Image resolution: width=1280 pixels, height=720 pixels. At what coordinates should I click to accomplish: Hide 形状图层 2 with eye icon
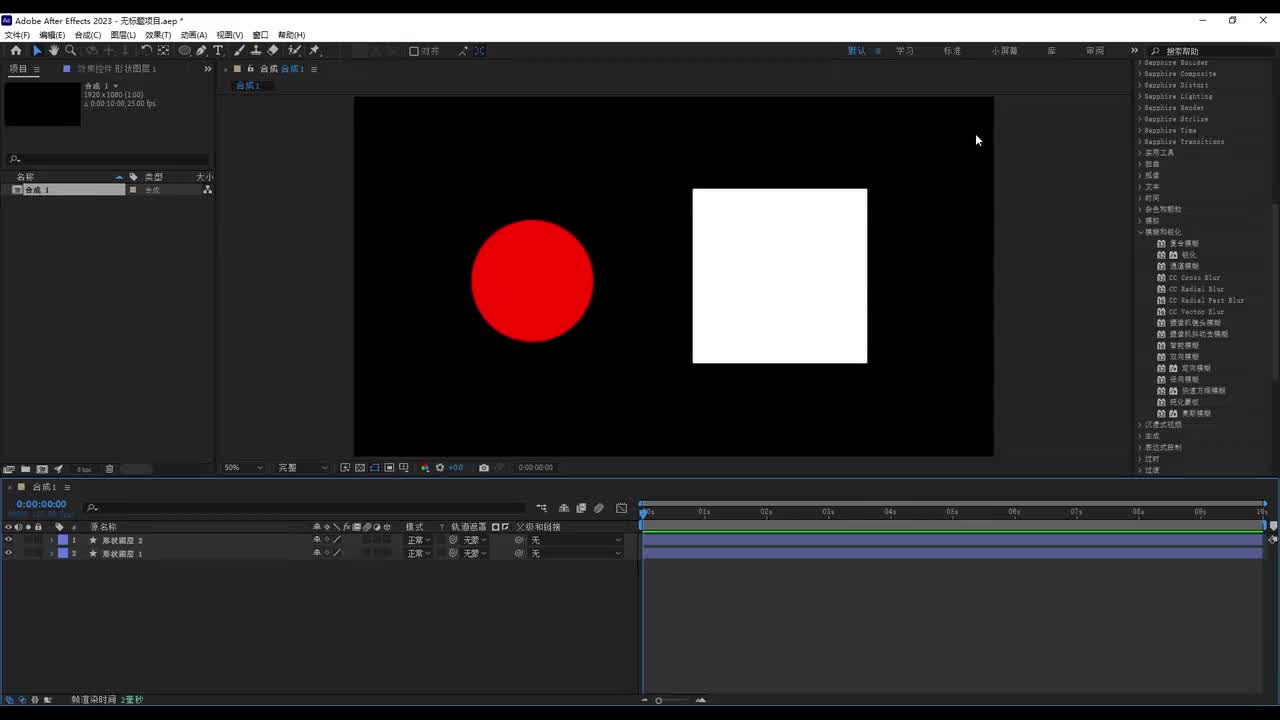pyautogui.click(x=8, y=540)
